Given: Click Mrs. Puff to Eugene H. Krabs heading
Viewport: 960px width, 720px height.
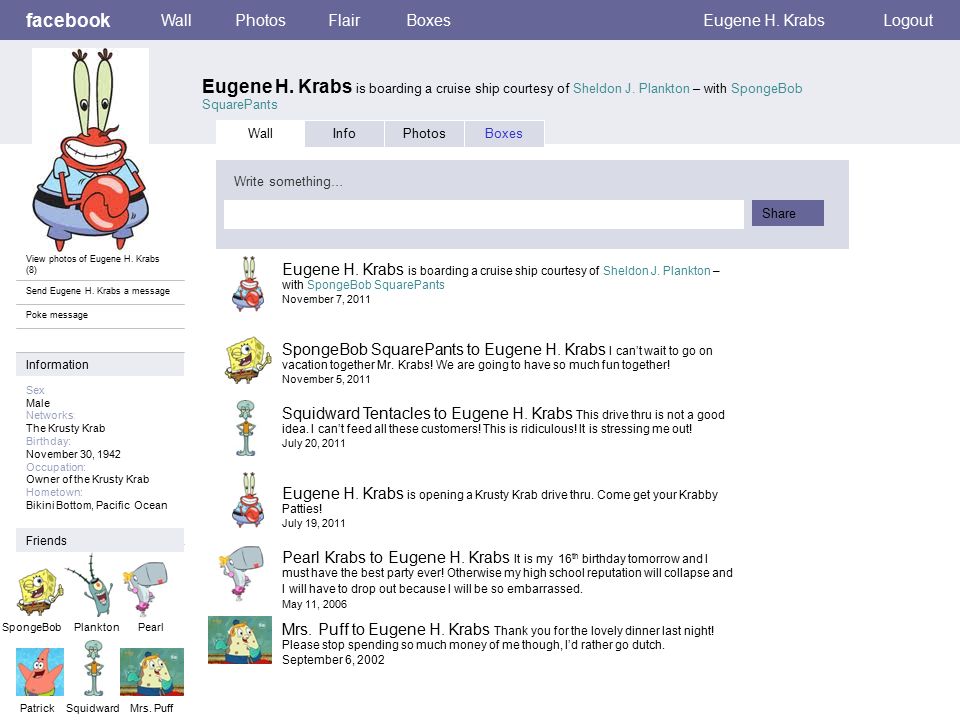Looking at the screenshot, I should 386,629.
